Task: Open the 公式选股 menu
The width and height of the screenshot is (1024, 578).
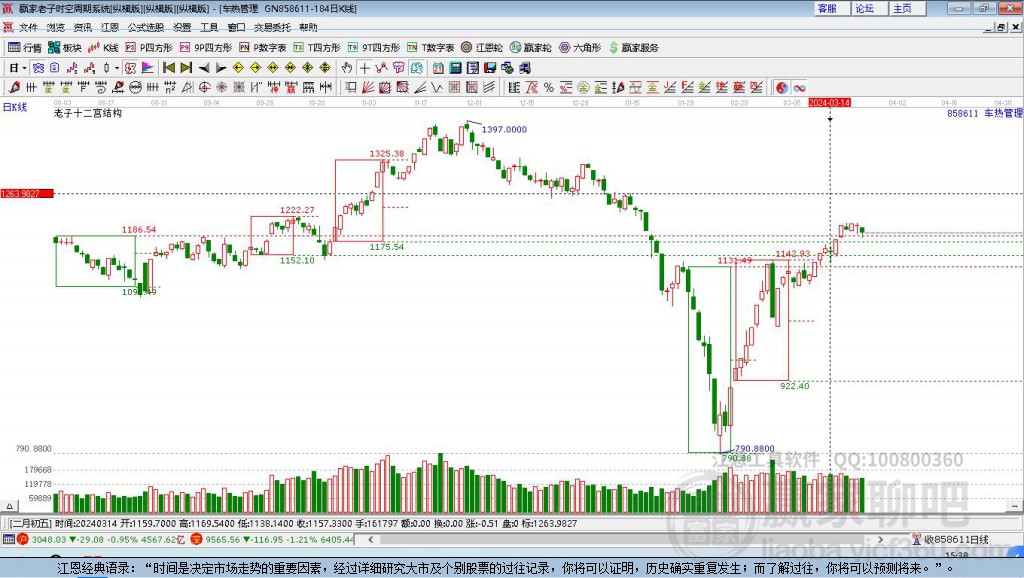Action: coord(146,27)
